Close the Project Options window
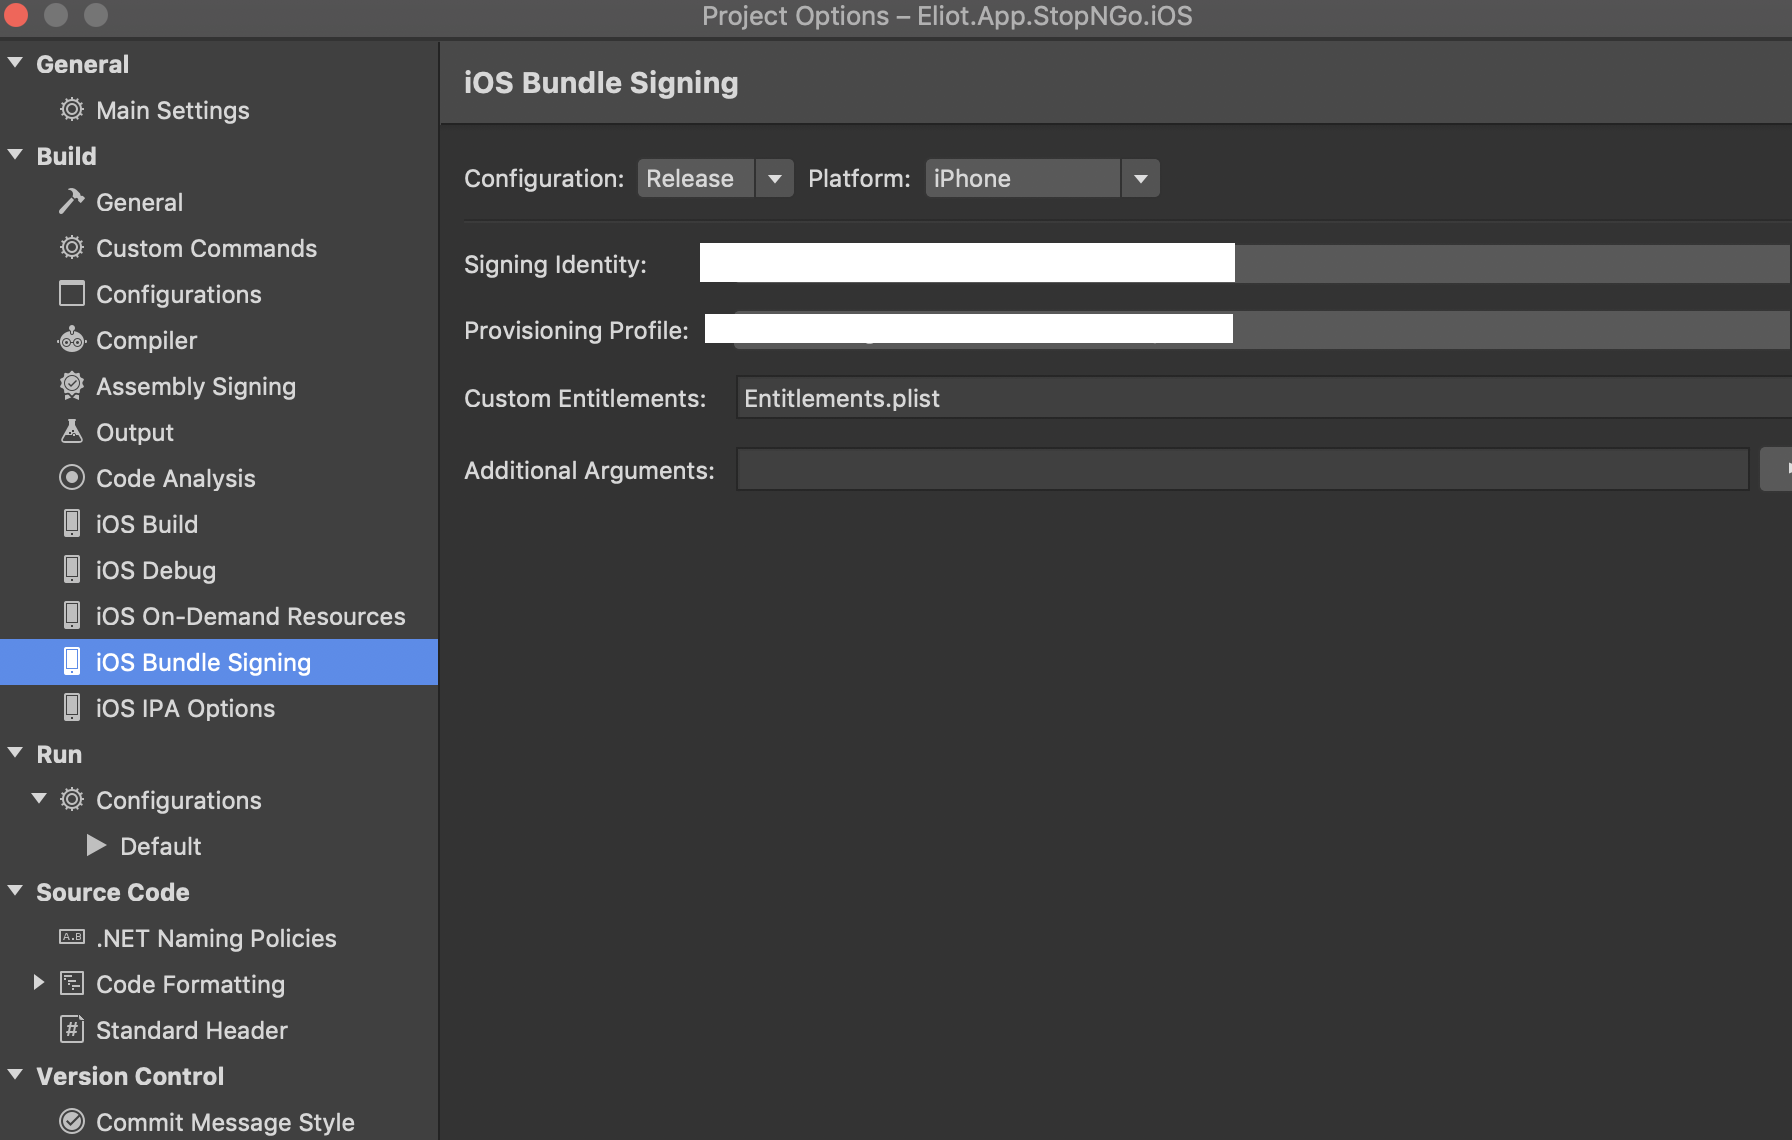Viewport: 1792px width, 1140px height. click(x=16, y=15)
